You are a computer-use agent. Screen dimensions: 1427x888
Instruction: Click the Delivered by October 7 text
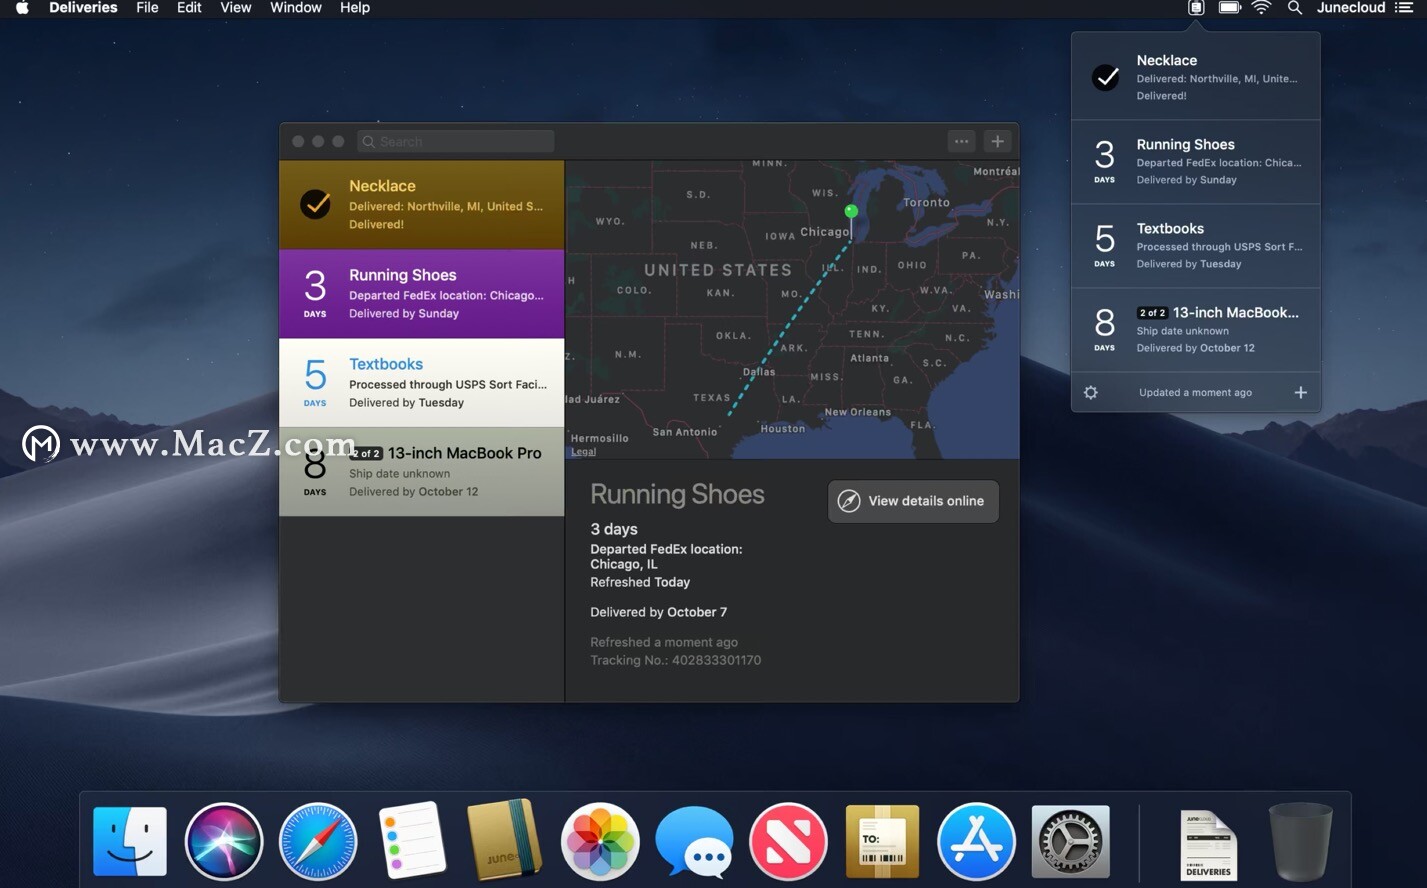click(x=658, y=612)
